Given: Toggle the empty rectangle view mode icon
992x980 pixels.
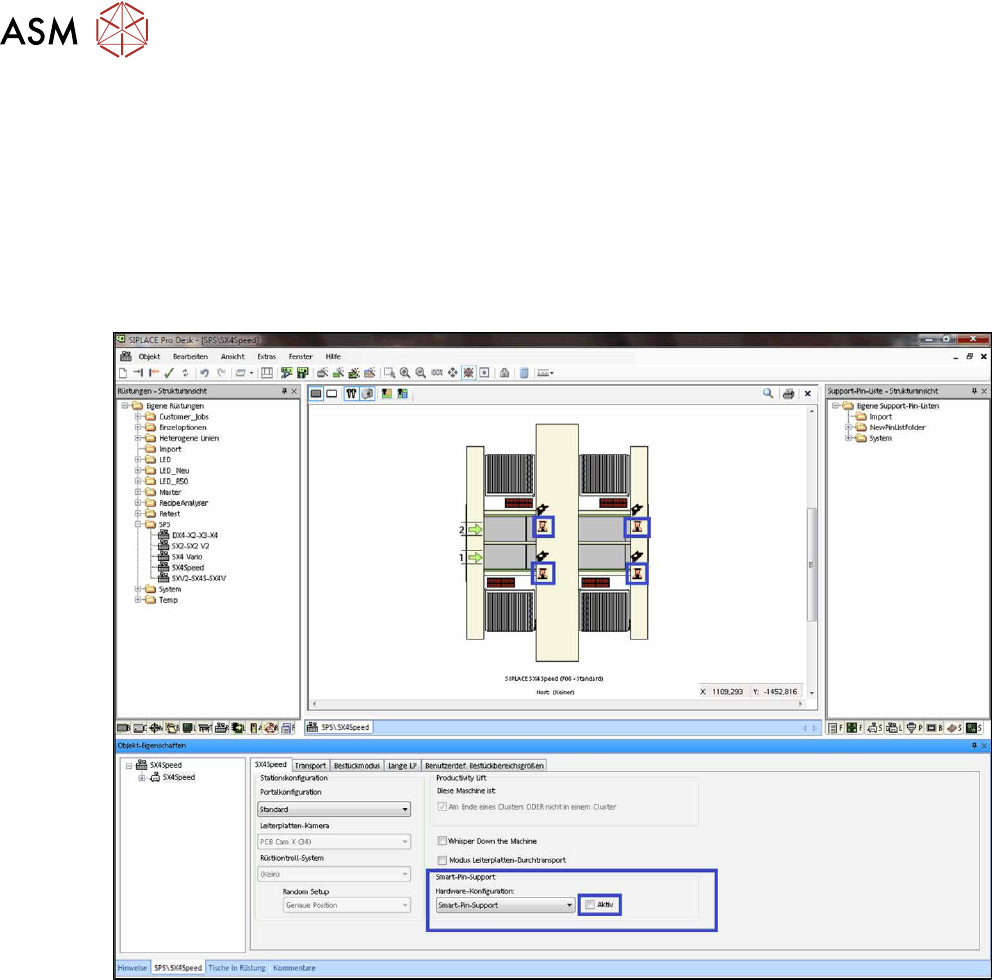Looking at the screenshot, I should click(332, 394).
